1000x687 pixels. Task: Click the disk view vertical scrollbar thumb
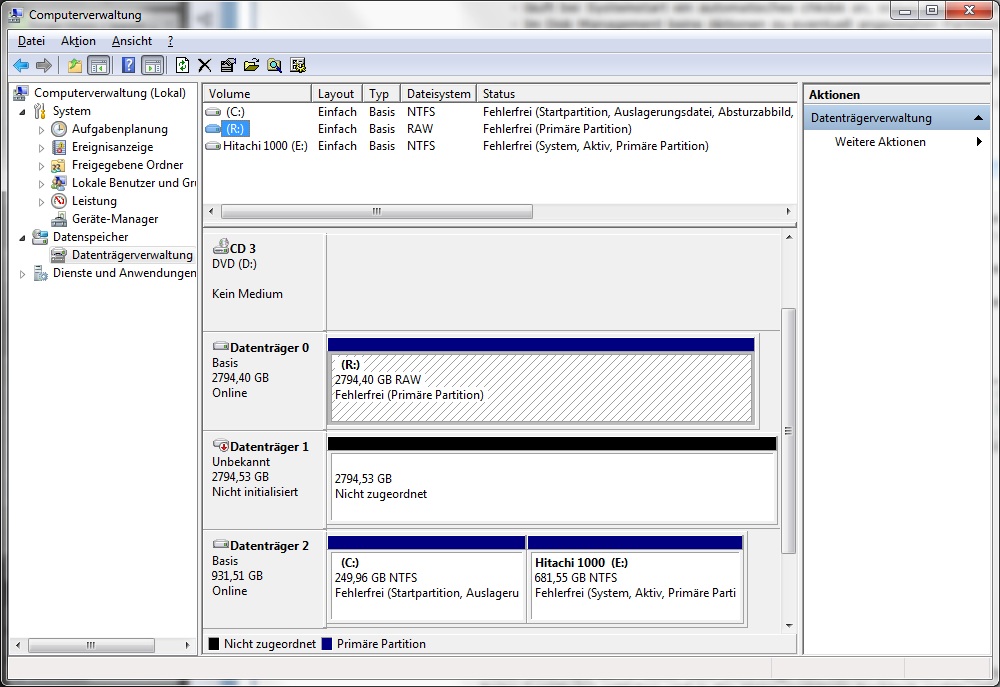[x=789, y=431]
